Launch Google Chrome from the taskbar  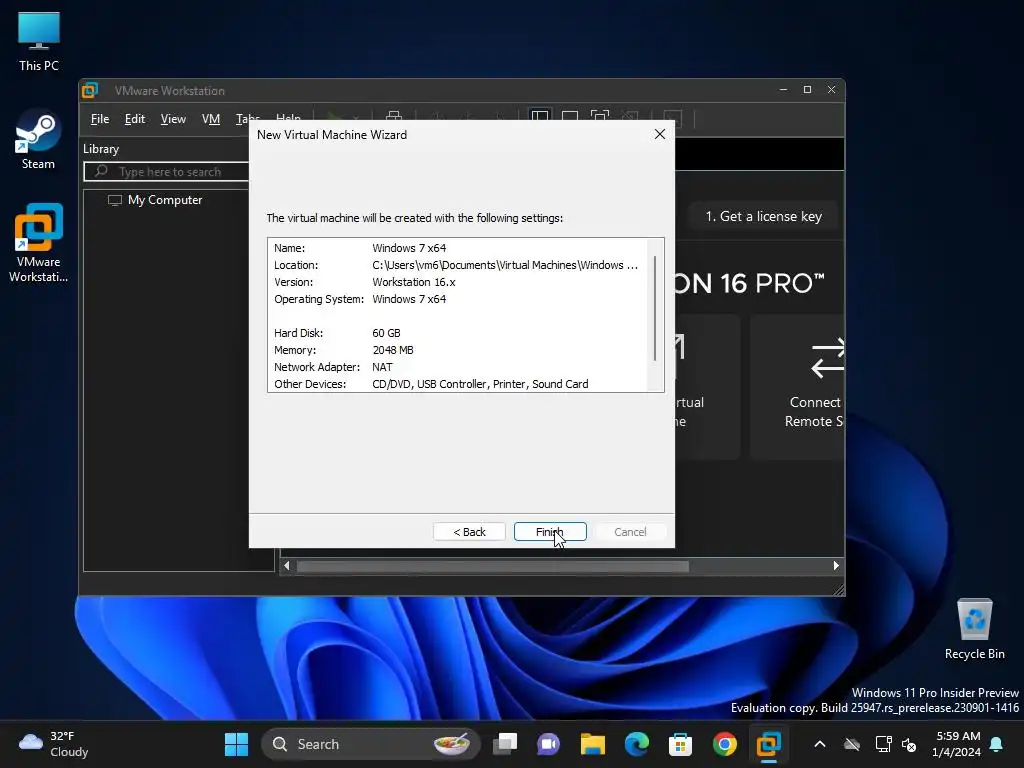(724, 744)
